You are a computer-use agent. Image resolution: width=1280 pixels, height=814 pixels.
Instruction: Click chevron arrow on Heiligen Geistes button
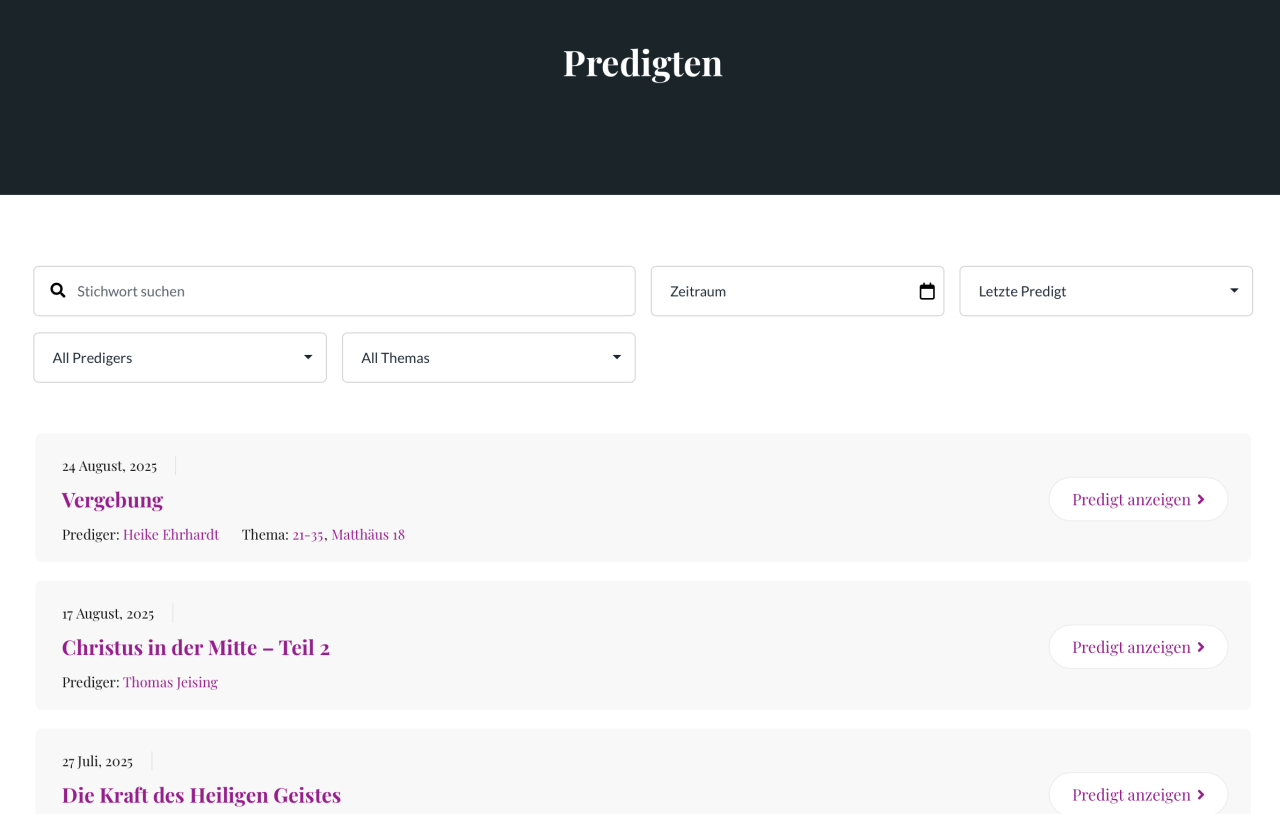(1201, 795)
